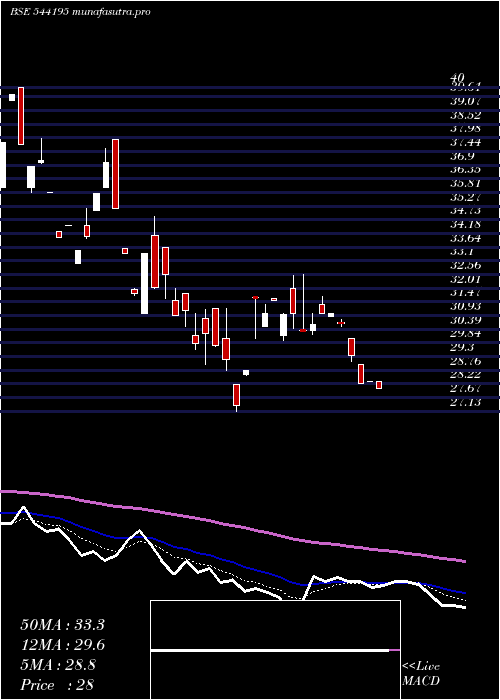This screenshot has width=500, height=700.
Task: Click the 37.98 price axis label
Action: click(x=465, y=129)
